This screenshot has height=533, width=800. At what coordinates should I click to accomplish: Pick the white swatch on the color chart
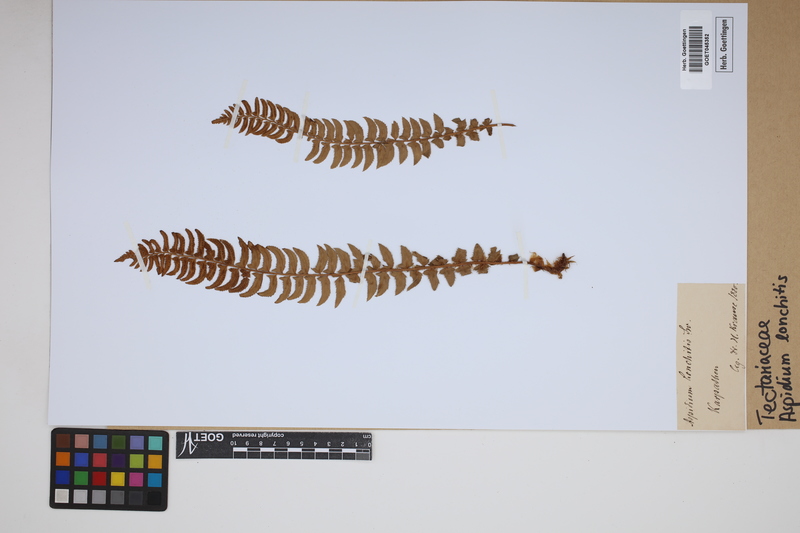[x=62, y=496]
